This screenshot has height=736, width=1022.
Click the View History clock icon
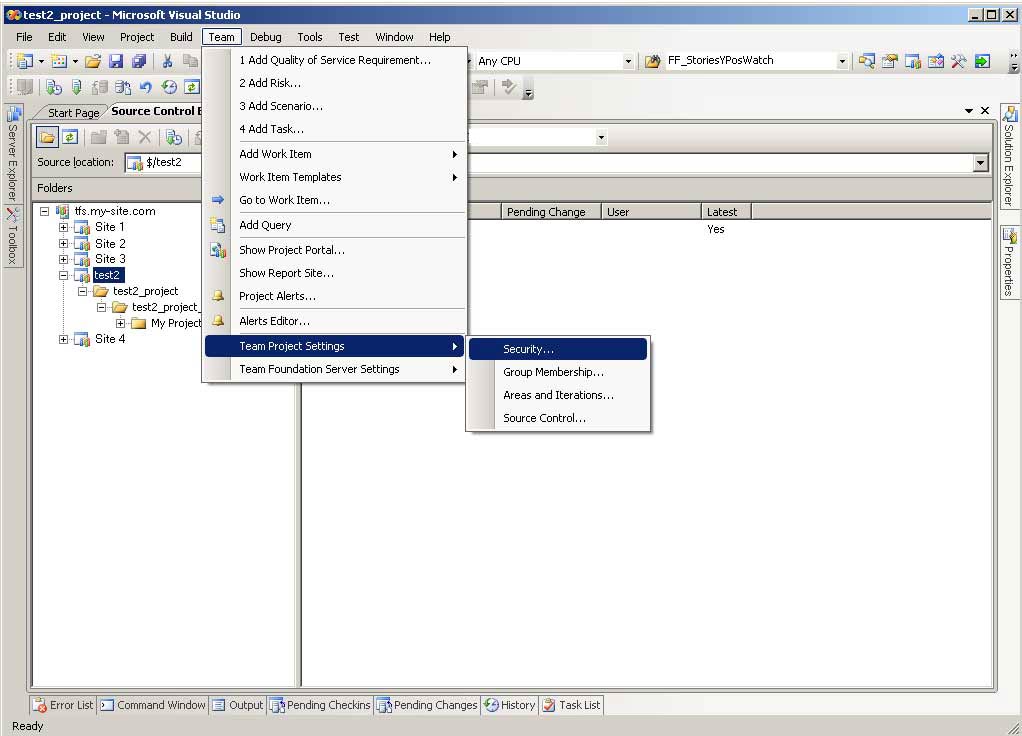pyautogui.click(x=169, y=87)
